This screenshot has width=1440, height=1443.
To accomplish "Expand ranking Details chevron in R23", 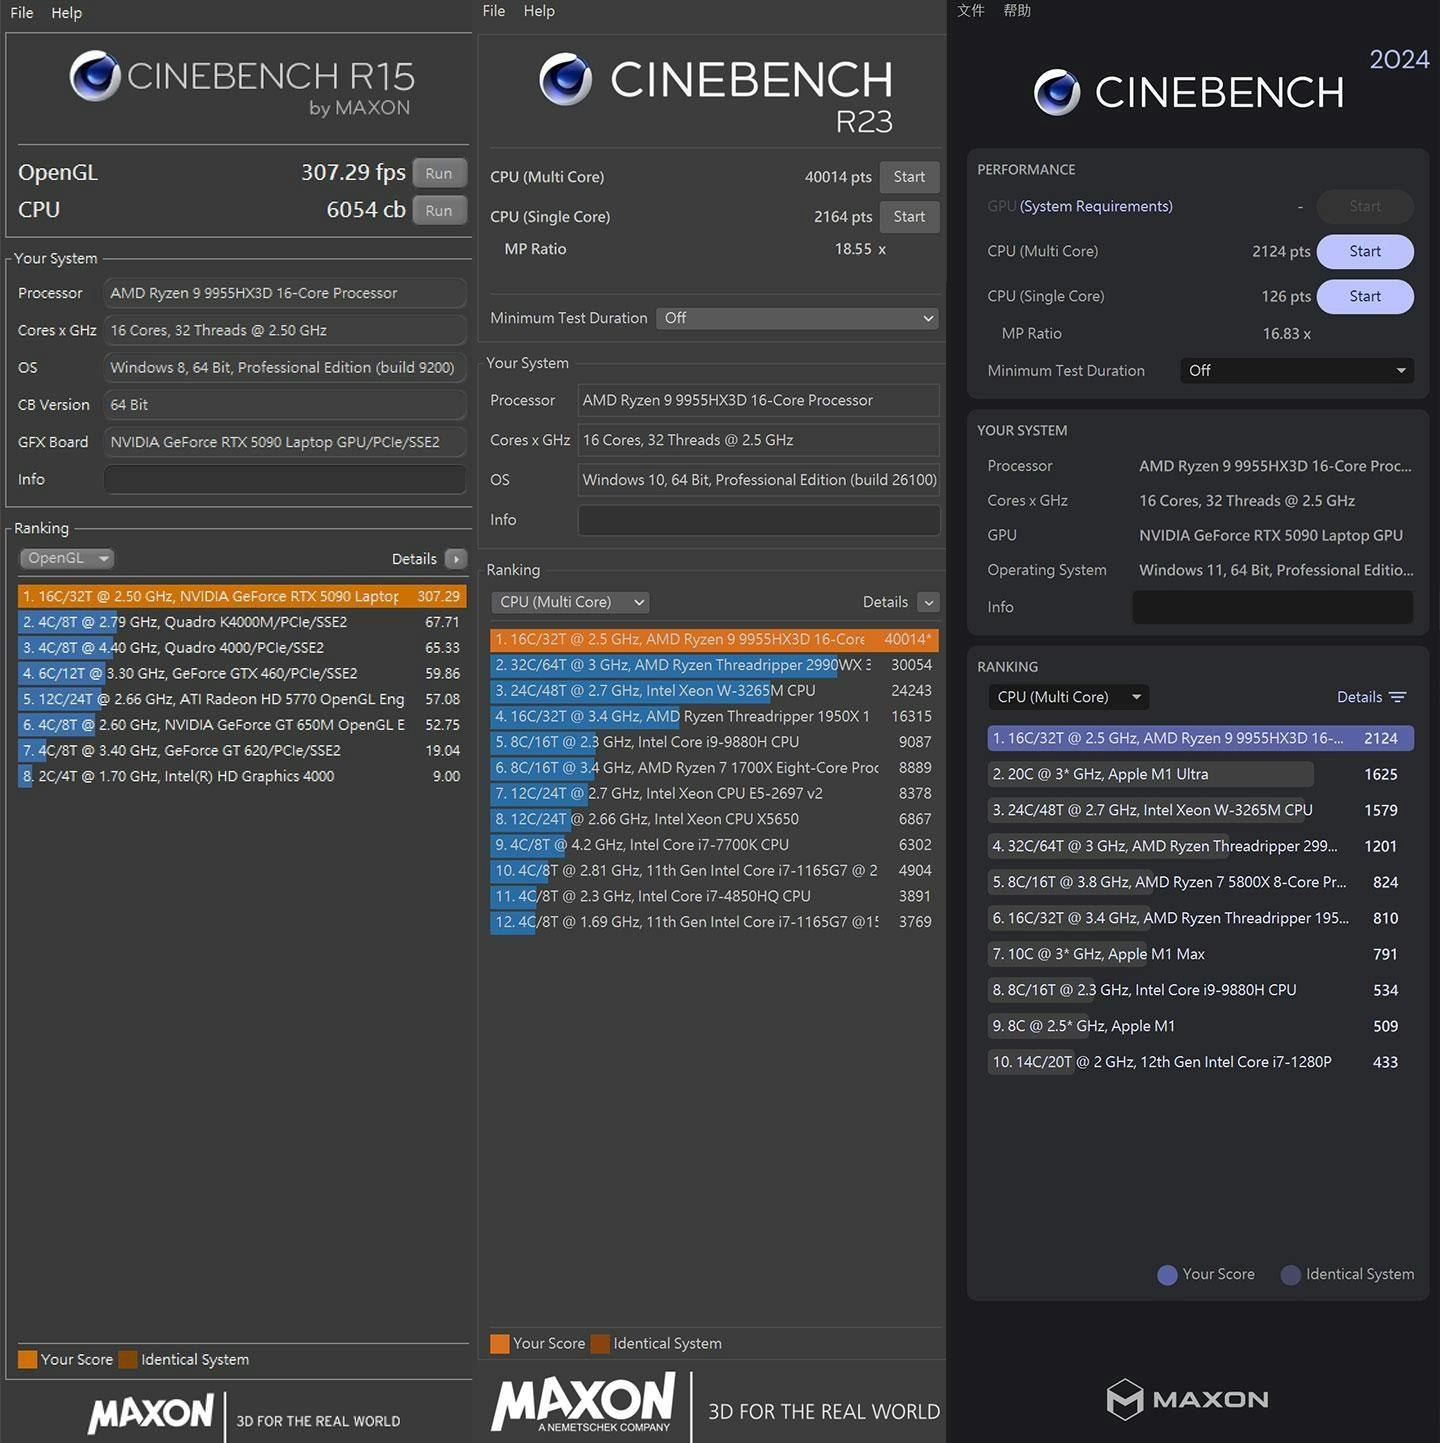I will (929, 602).
